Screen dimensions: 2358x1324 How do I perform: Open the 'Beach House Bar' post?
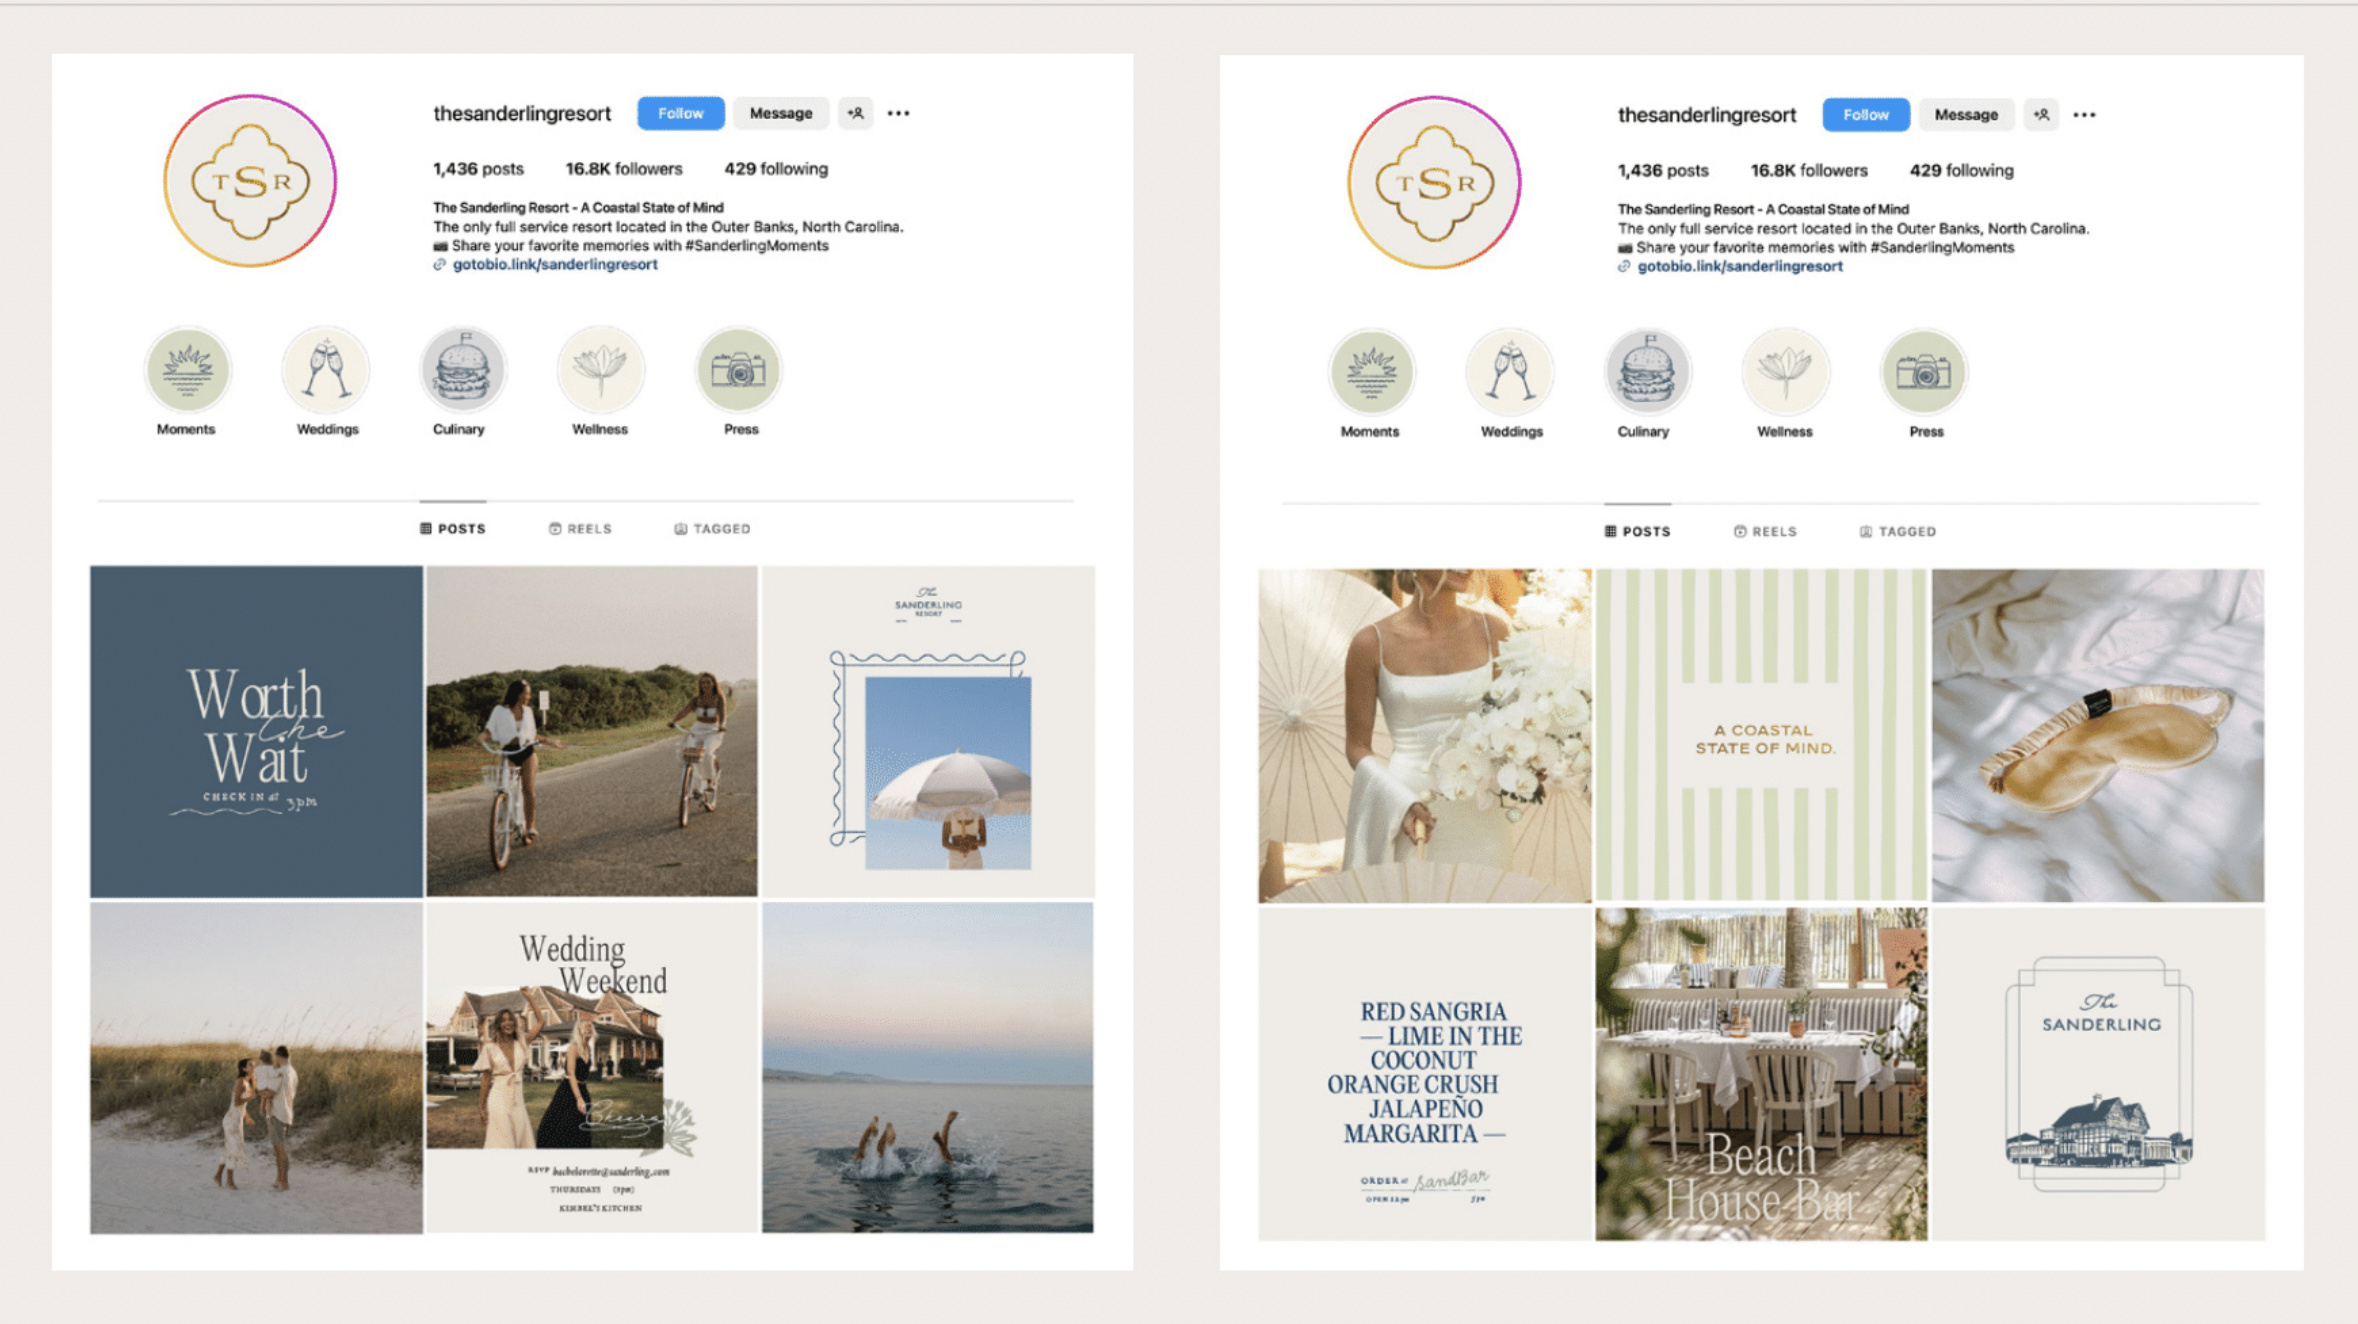[1762, 1074]
